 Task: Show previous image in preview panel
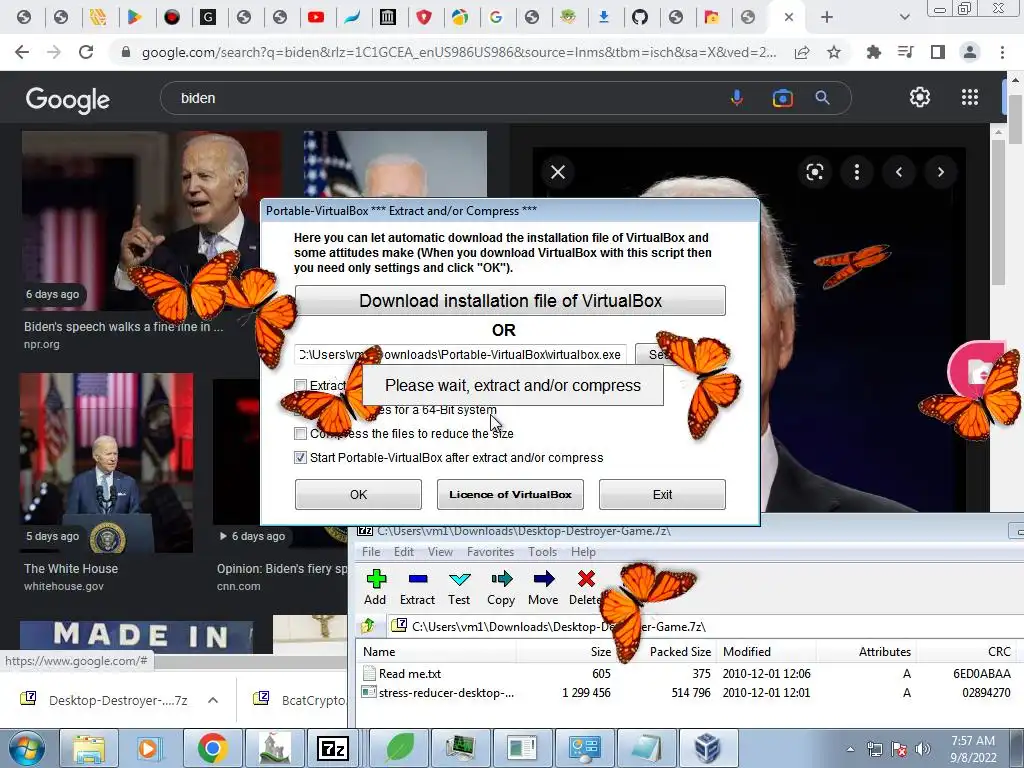pyautogui.click(x=899, y=172)
